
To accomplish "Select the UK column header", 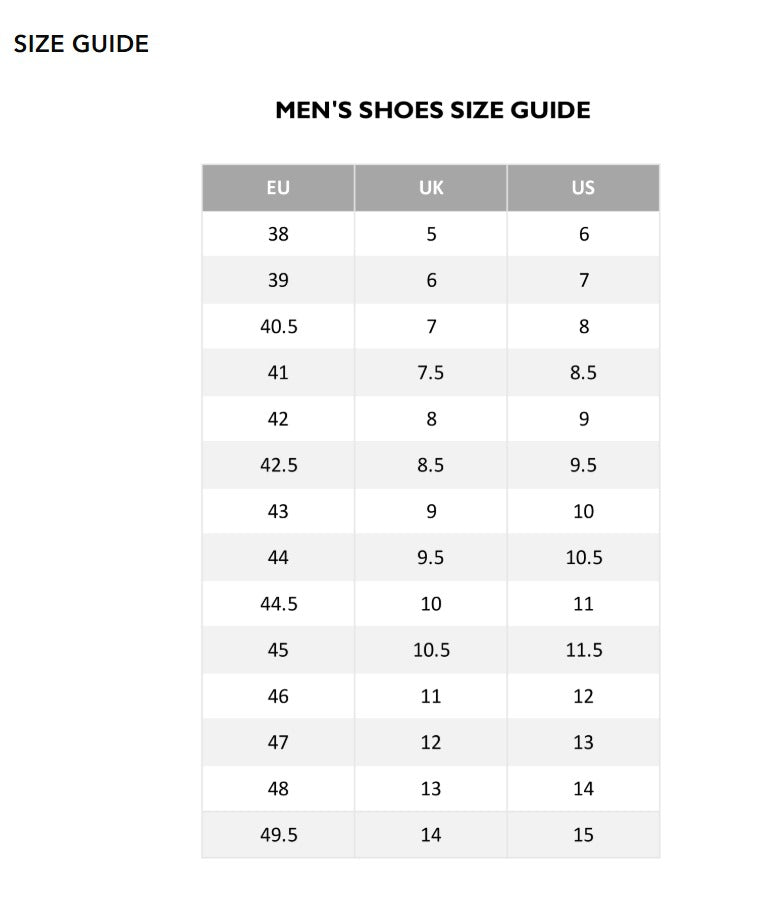I will point(431,188).
